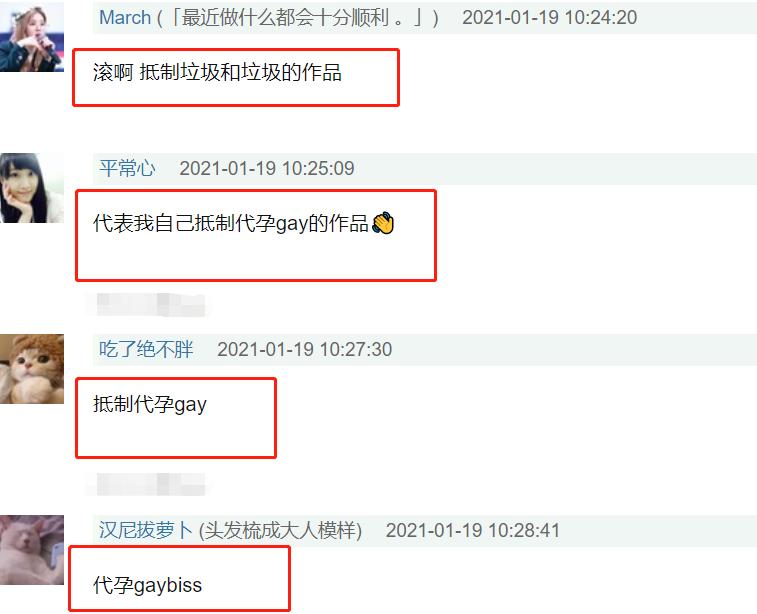Click the blurred text under 吃了绝不胖's comment

pyautogui.click(x=151, y=484)
